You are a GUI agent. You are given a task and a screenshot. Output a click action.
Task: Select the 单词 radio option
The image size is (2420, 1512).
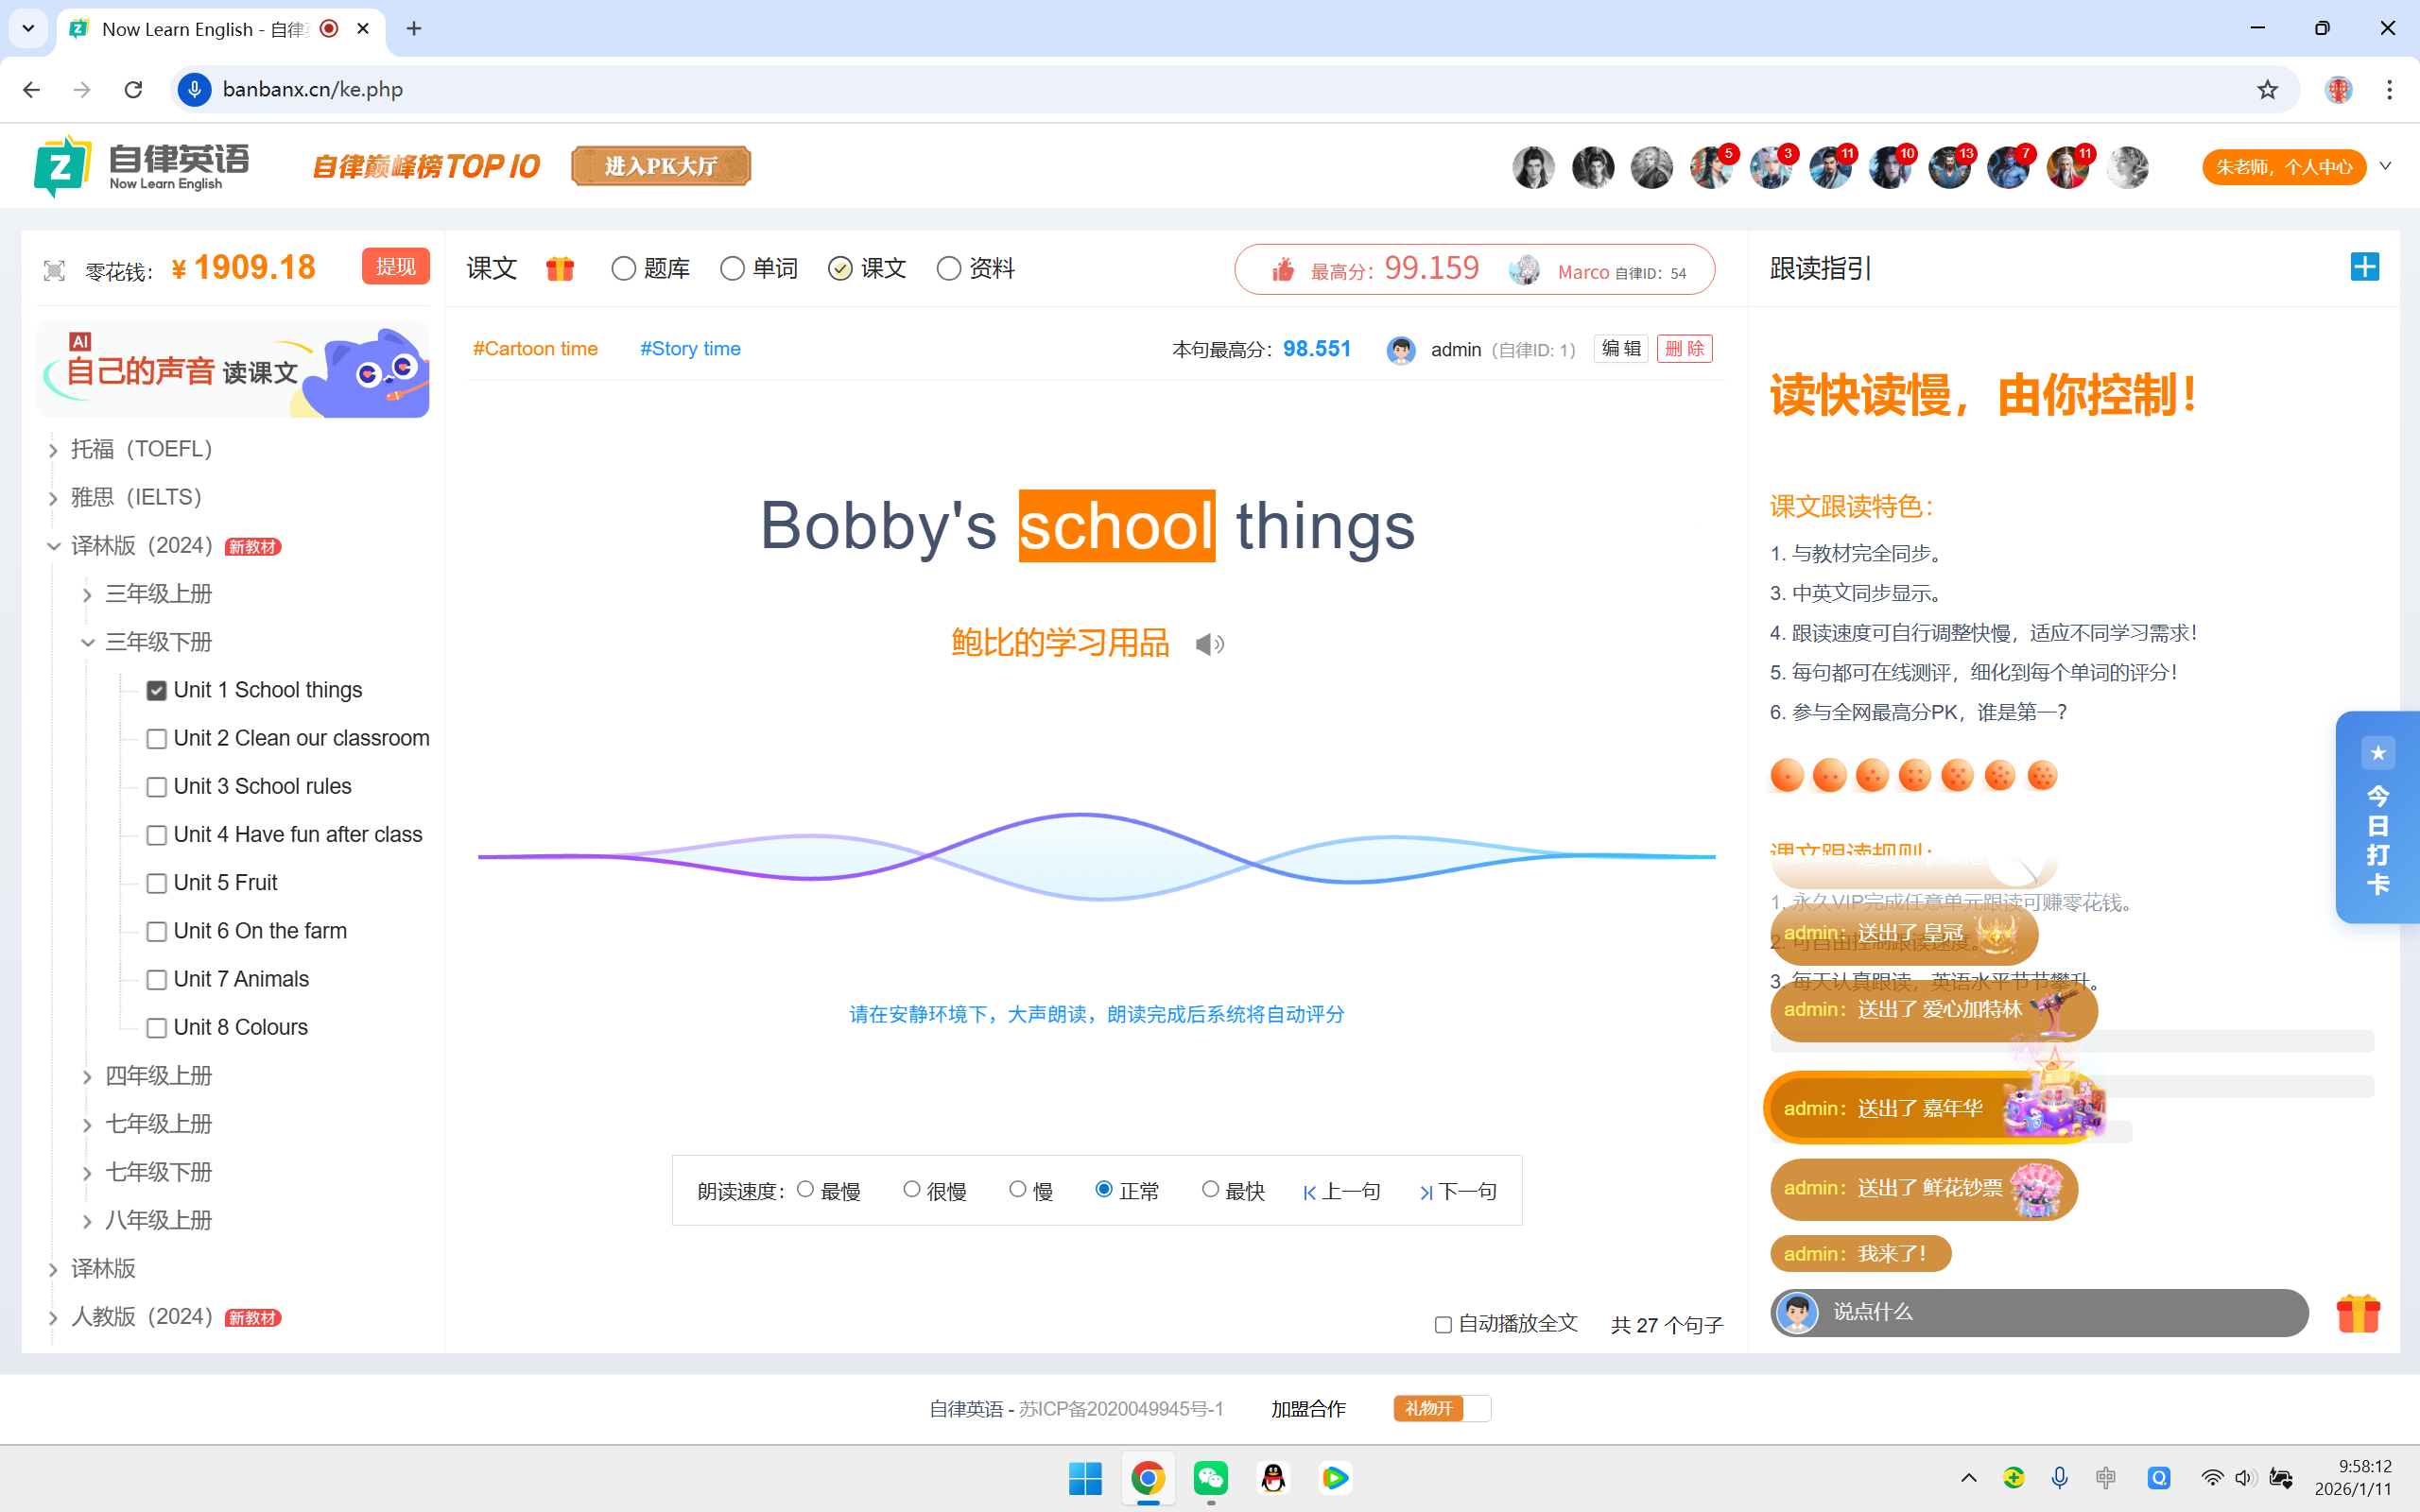coord(732,269)
